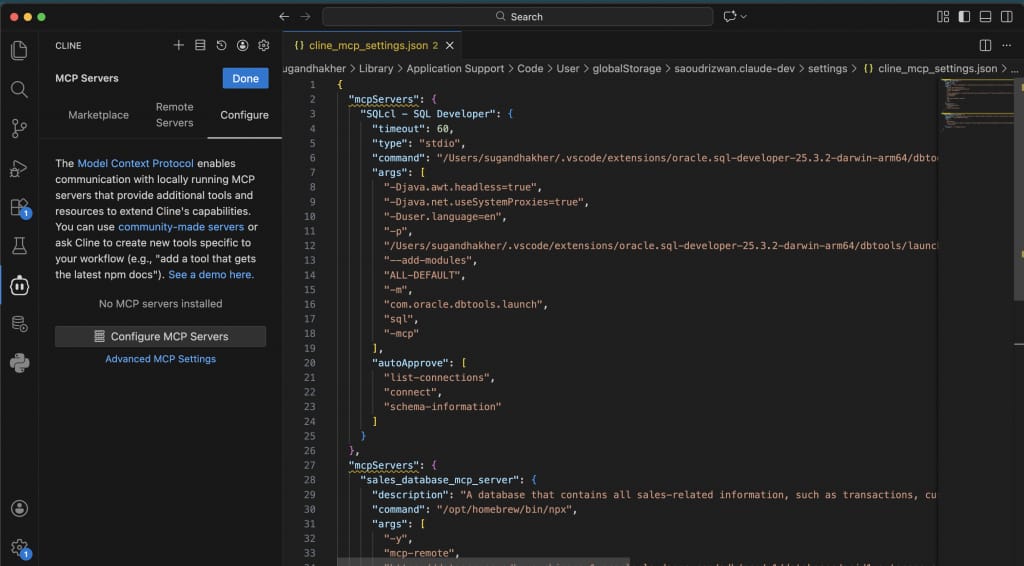The image size is (1024, 566).
Task: Open the Cline robot icon in activity bar
Action: [x=19, y=285]
